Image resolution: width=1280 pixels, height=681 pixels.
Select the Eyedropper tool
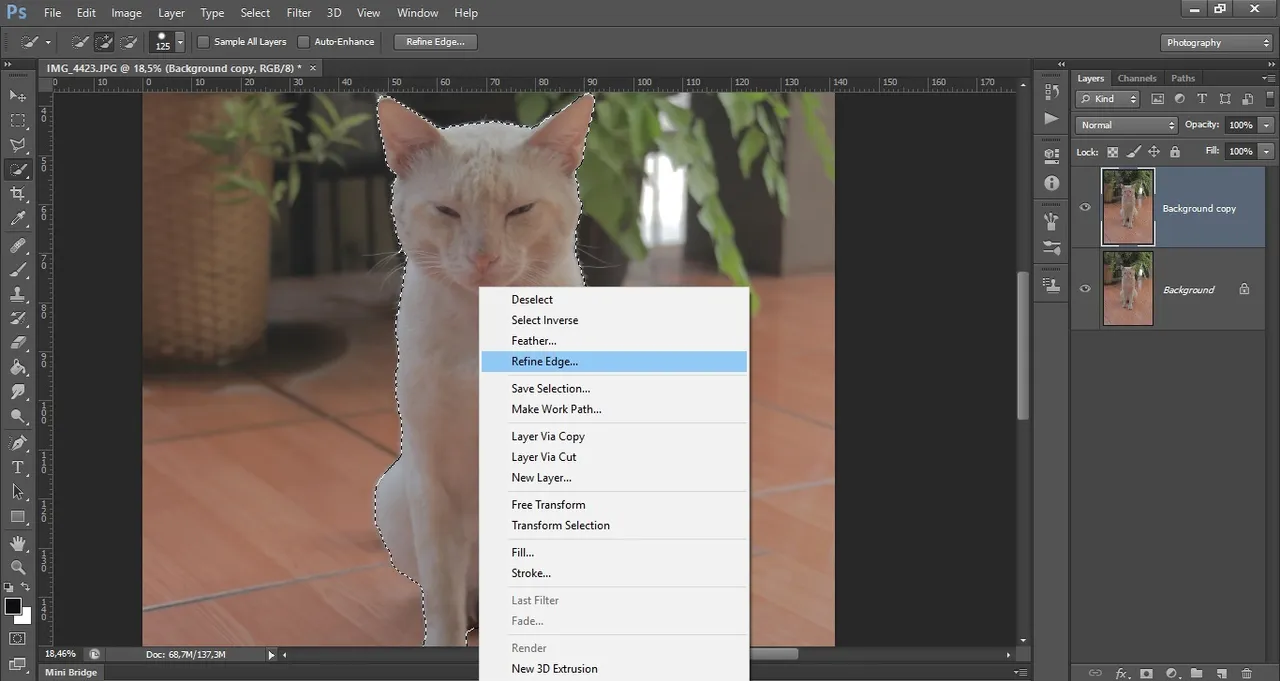pyautogui.click(x=18, y=219)
